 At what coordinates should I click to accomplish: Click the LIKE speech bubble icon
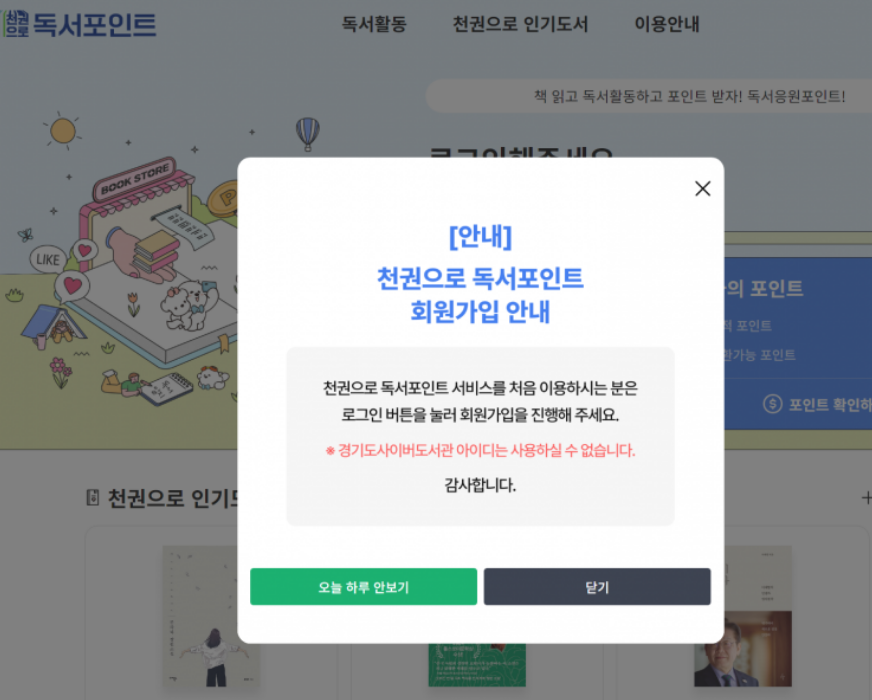pos(48,259)
